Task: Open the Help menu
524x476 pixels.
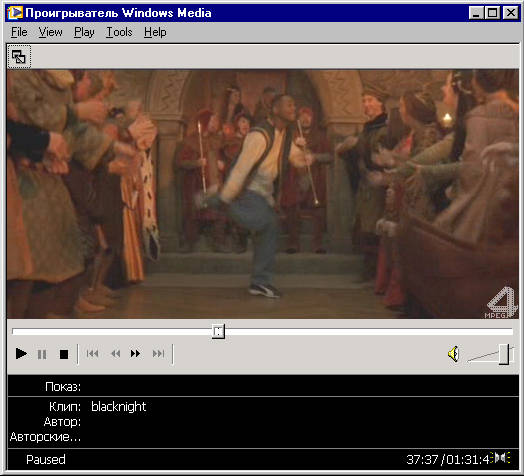Action: click(x=155, y=32)
